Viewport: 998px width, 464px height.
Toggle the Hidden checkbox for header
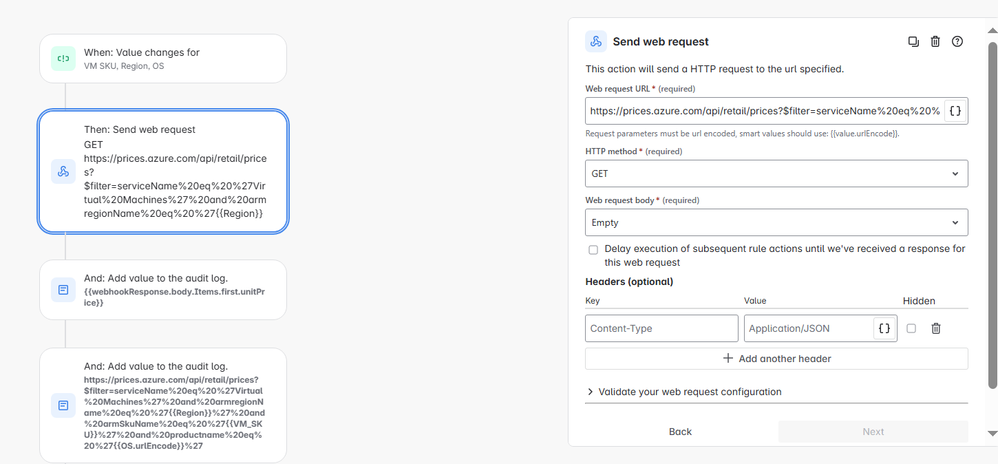point(911,328)
